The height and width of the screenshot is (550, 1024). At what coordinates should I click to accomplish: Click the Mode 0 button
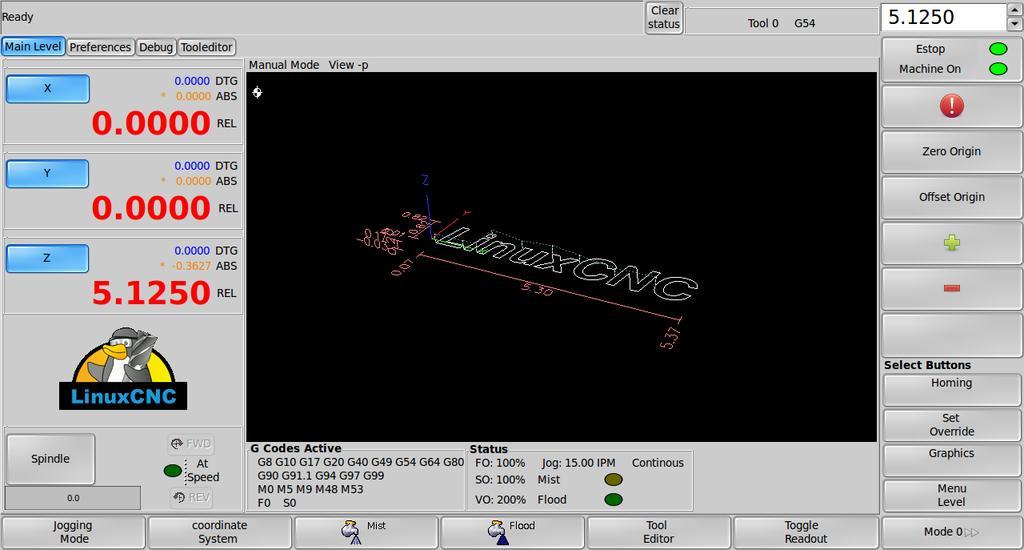tap(952, 532)
